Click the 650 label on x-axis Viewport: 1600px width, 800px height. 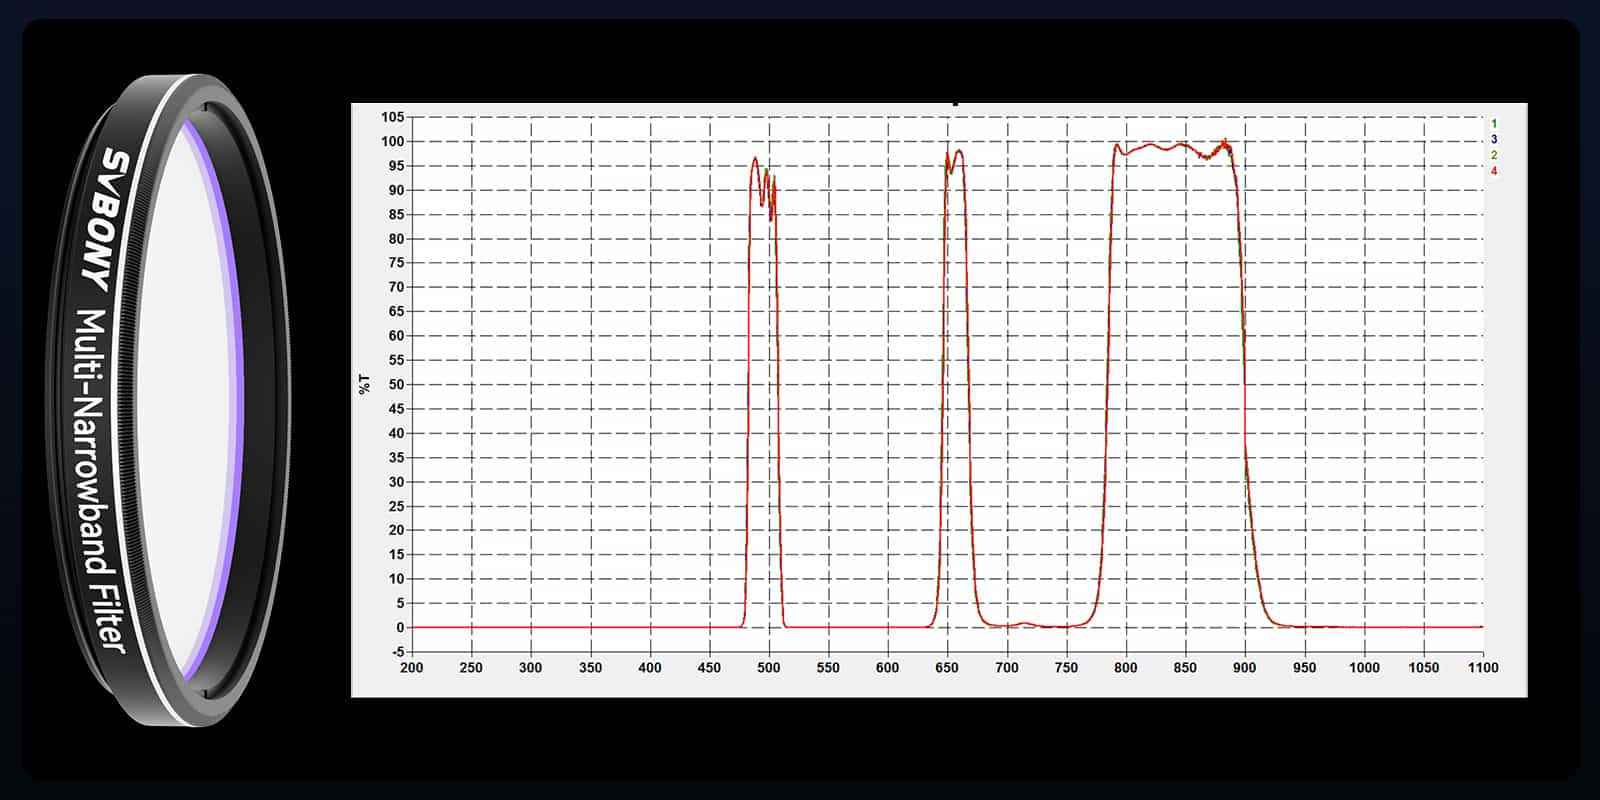coord(946,667)
